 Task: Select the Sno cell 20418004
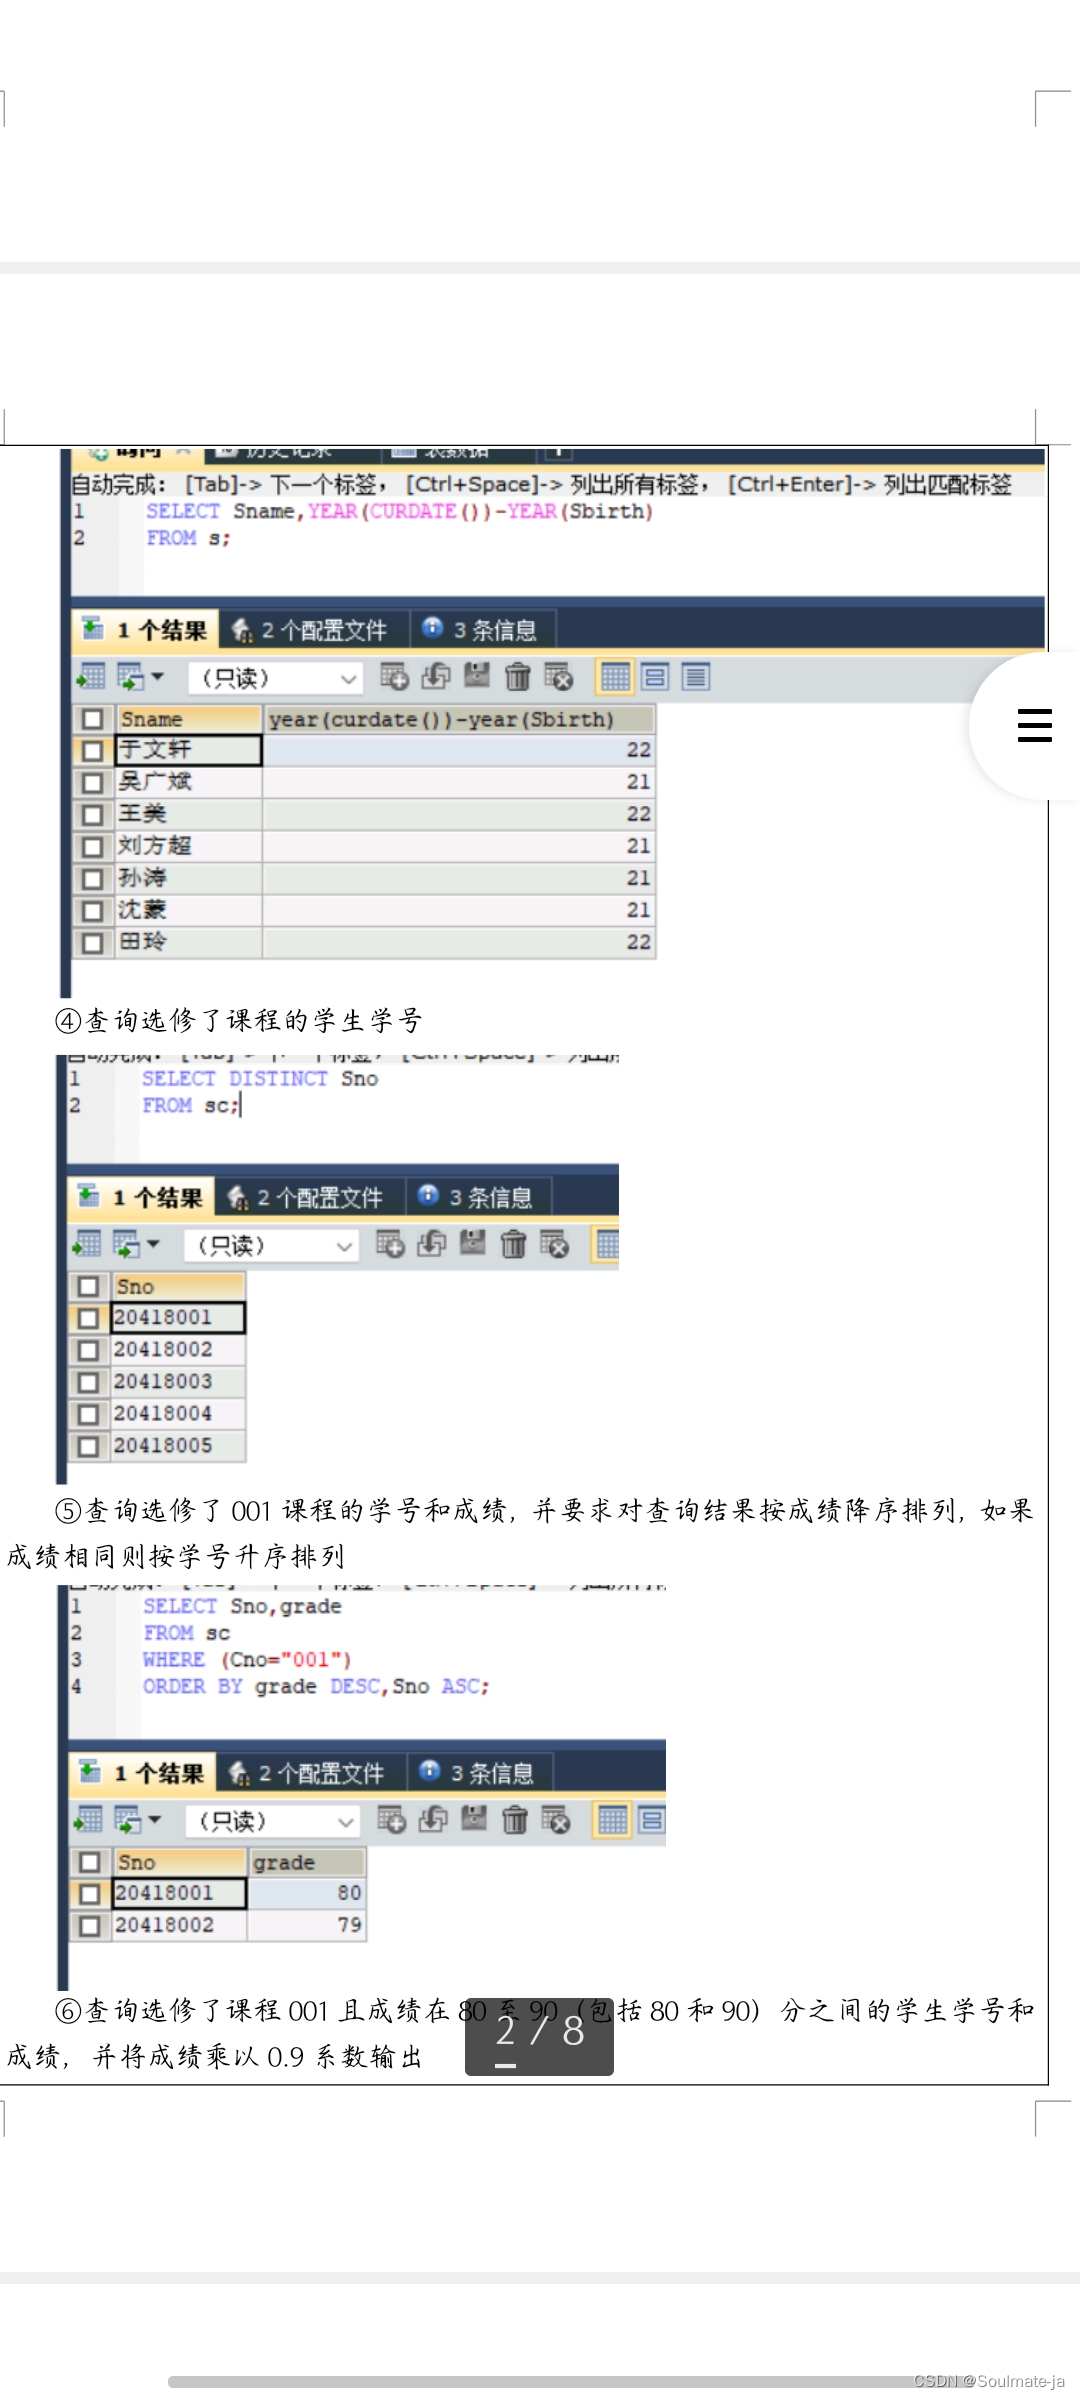pos(177,1414)
